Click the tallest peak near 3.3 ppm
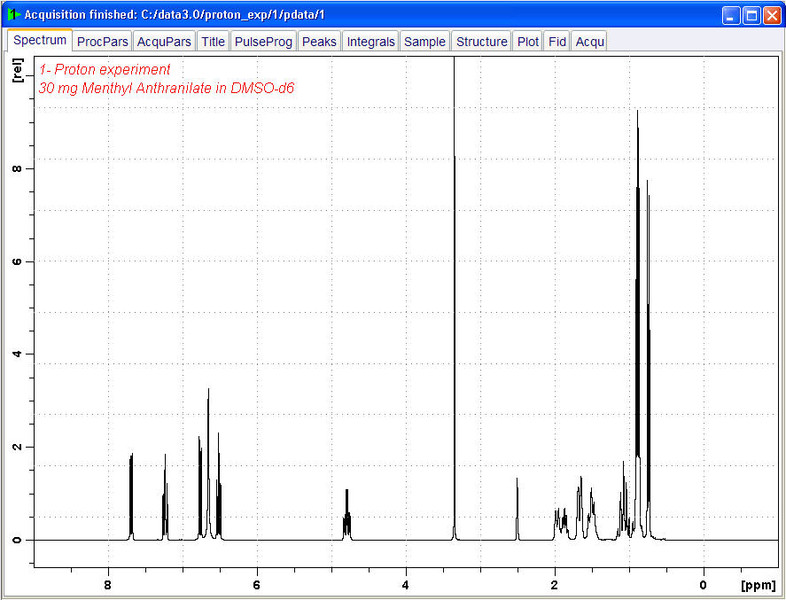 (x=454, y=300)
